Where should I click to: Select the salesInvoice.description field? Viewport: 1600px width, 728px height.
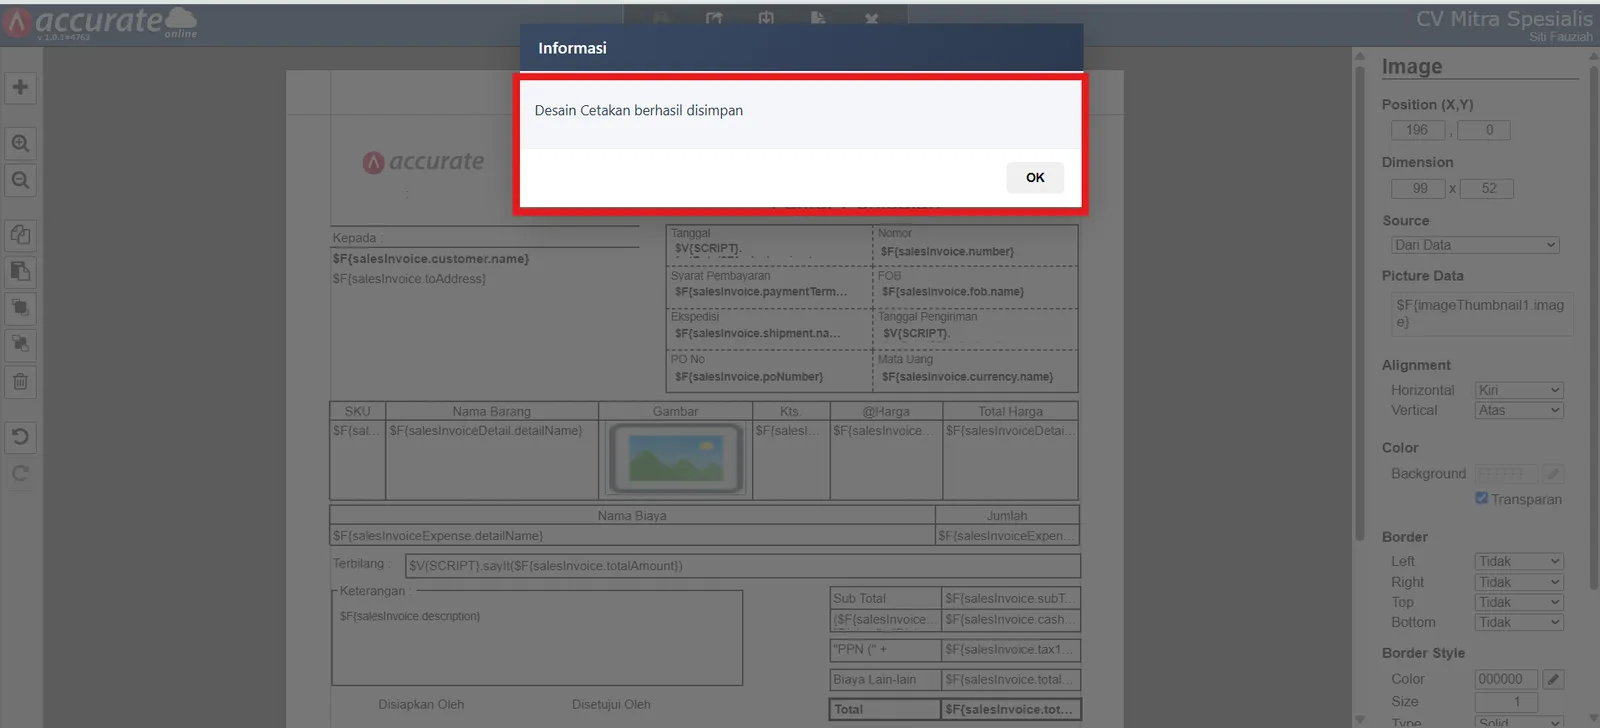(410, 616)
